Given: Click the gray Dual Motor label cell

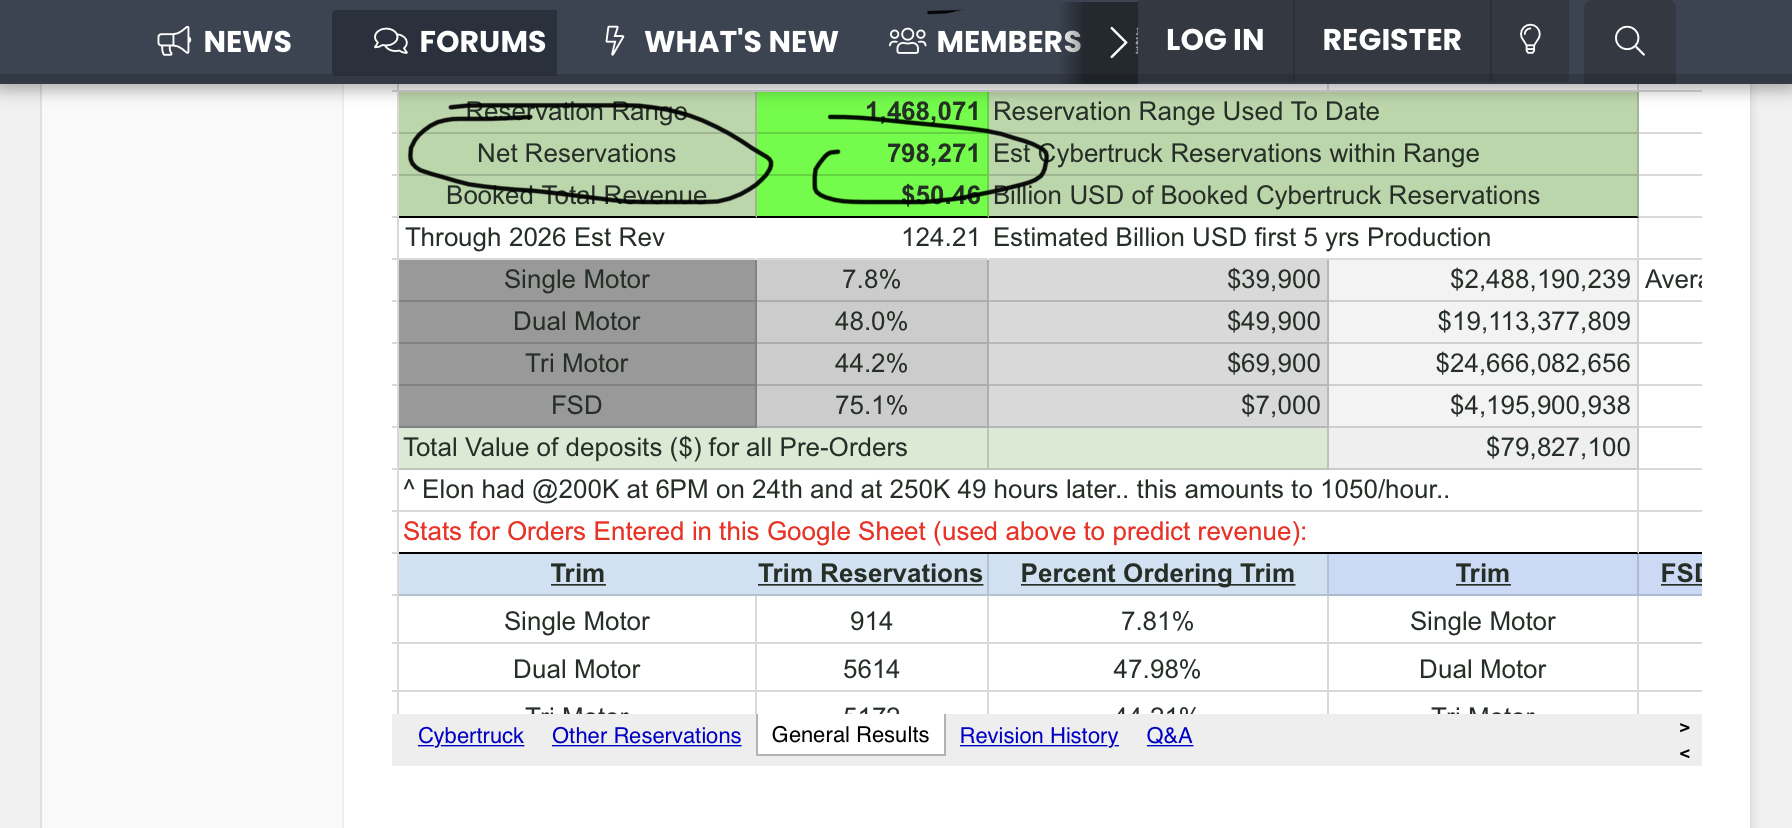Looking at the screenshot, I should pos(577,322).
